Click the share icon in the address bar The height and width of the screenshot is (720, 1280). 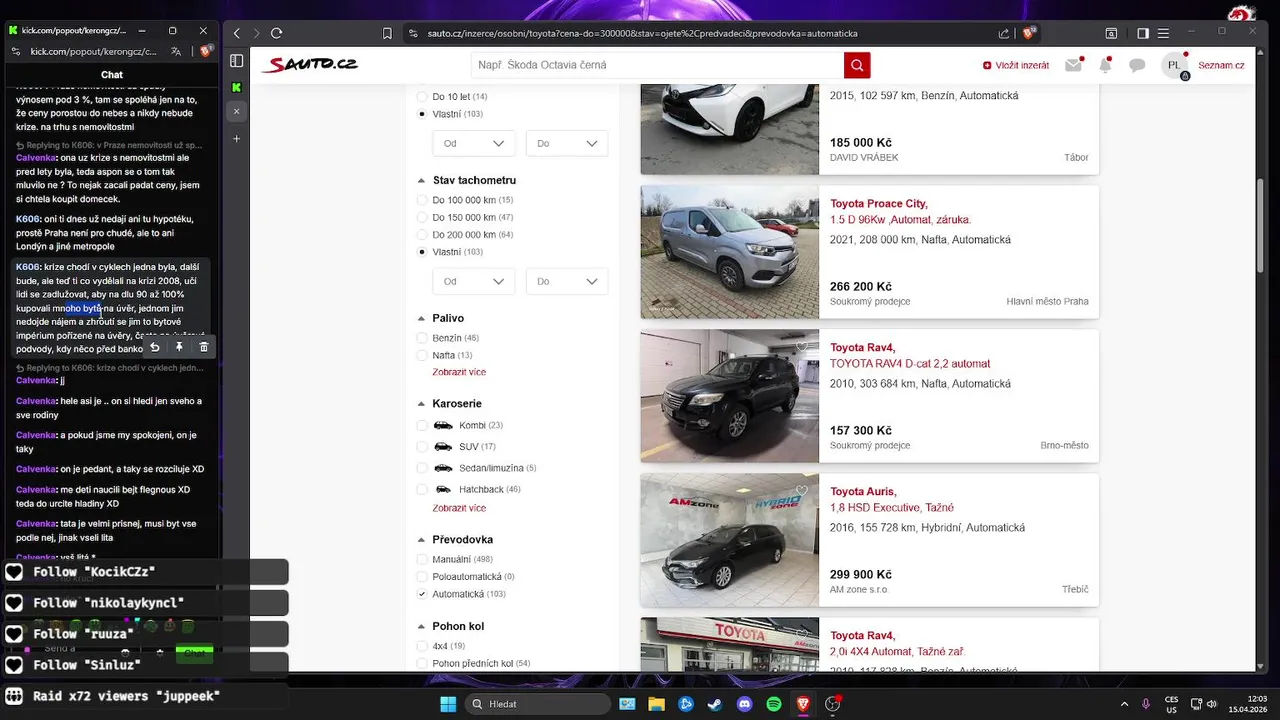click(x=1004, y=33)
